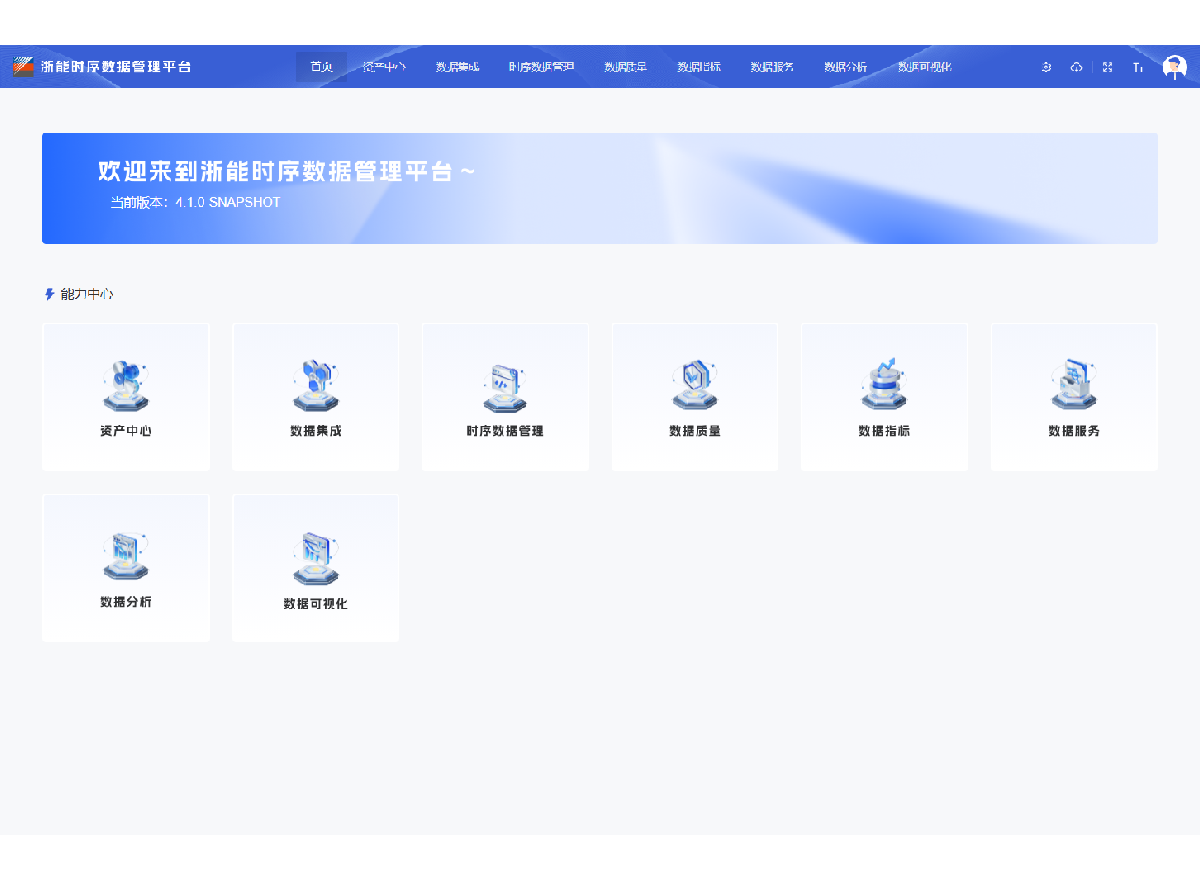Open the 数据质量 capability card
This screenshot has height=880, width=1200.
click(695, 397)
